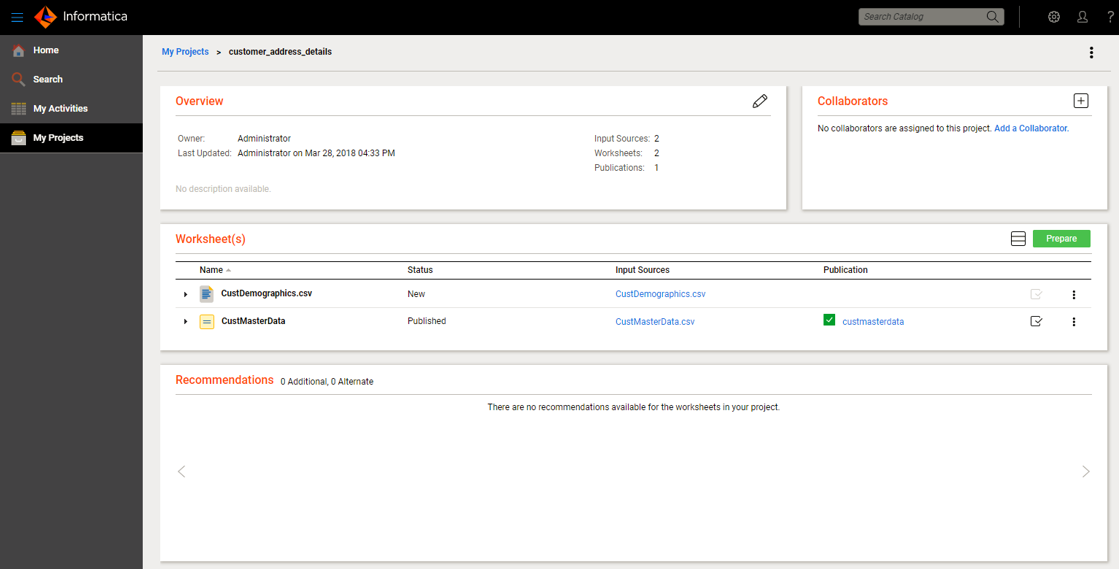Open the CustMasterData row actions menu

(1073, 322)
